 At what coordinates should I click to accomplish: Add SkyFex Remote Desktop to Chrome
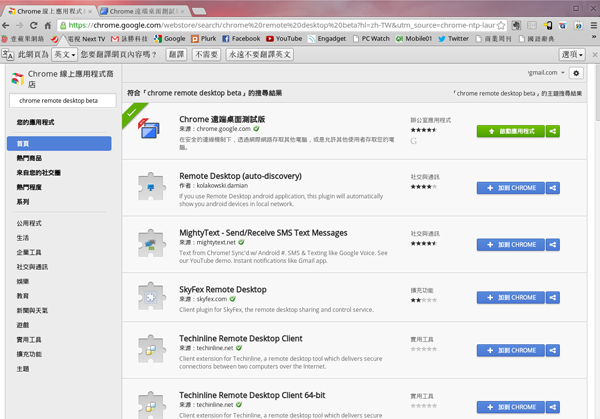click(x=510, y=297)
